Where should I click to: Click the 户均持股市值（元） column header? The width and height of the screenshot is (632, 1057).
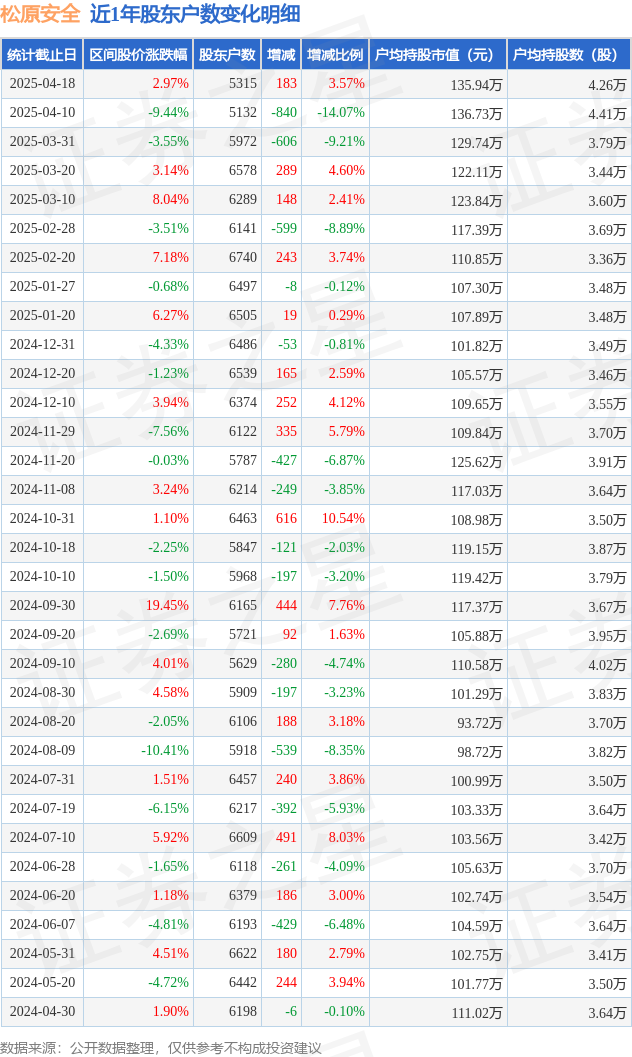pyautogui.click(x=438, y=55)
